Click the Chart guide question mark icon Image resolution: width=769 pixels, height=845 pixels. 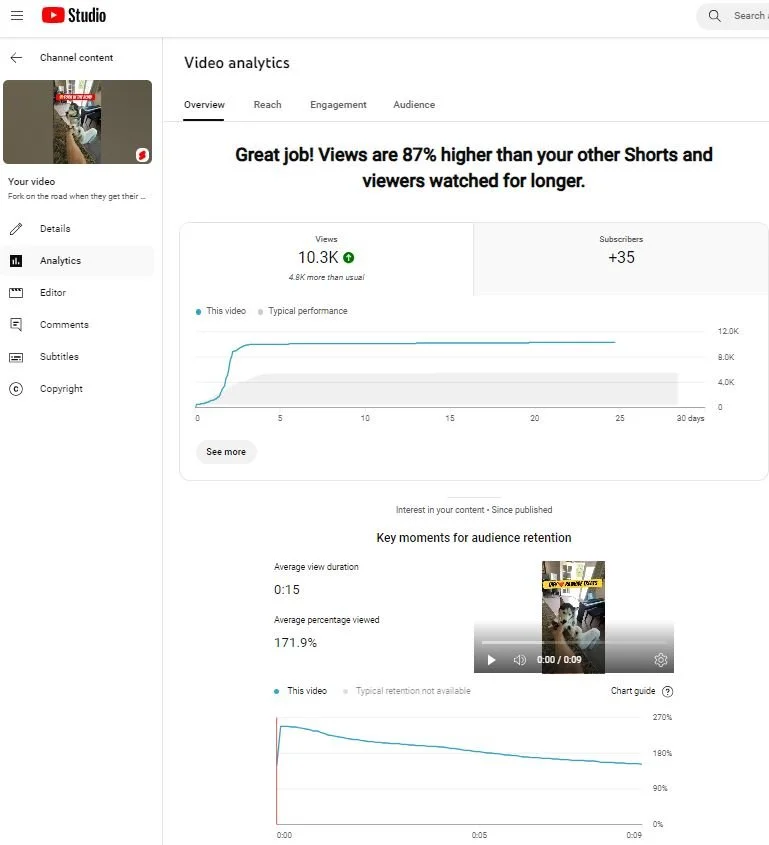tap(667, 691)
